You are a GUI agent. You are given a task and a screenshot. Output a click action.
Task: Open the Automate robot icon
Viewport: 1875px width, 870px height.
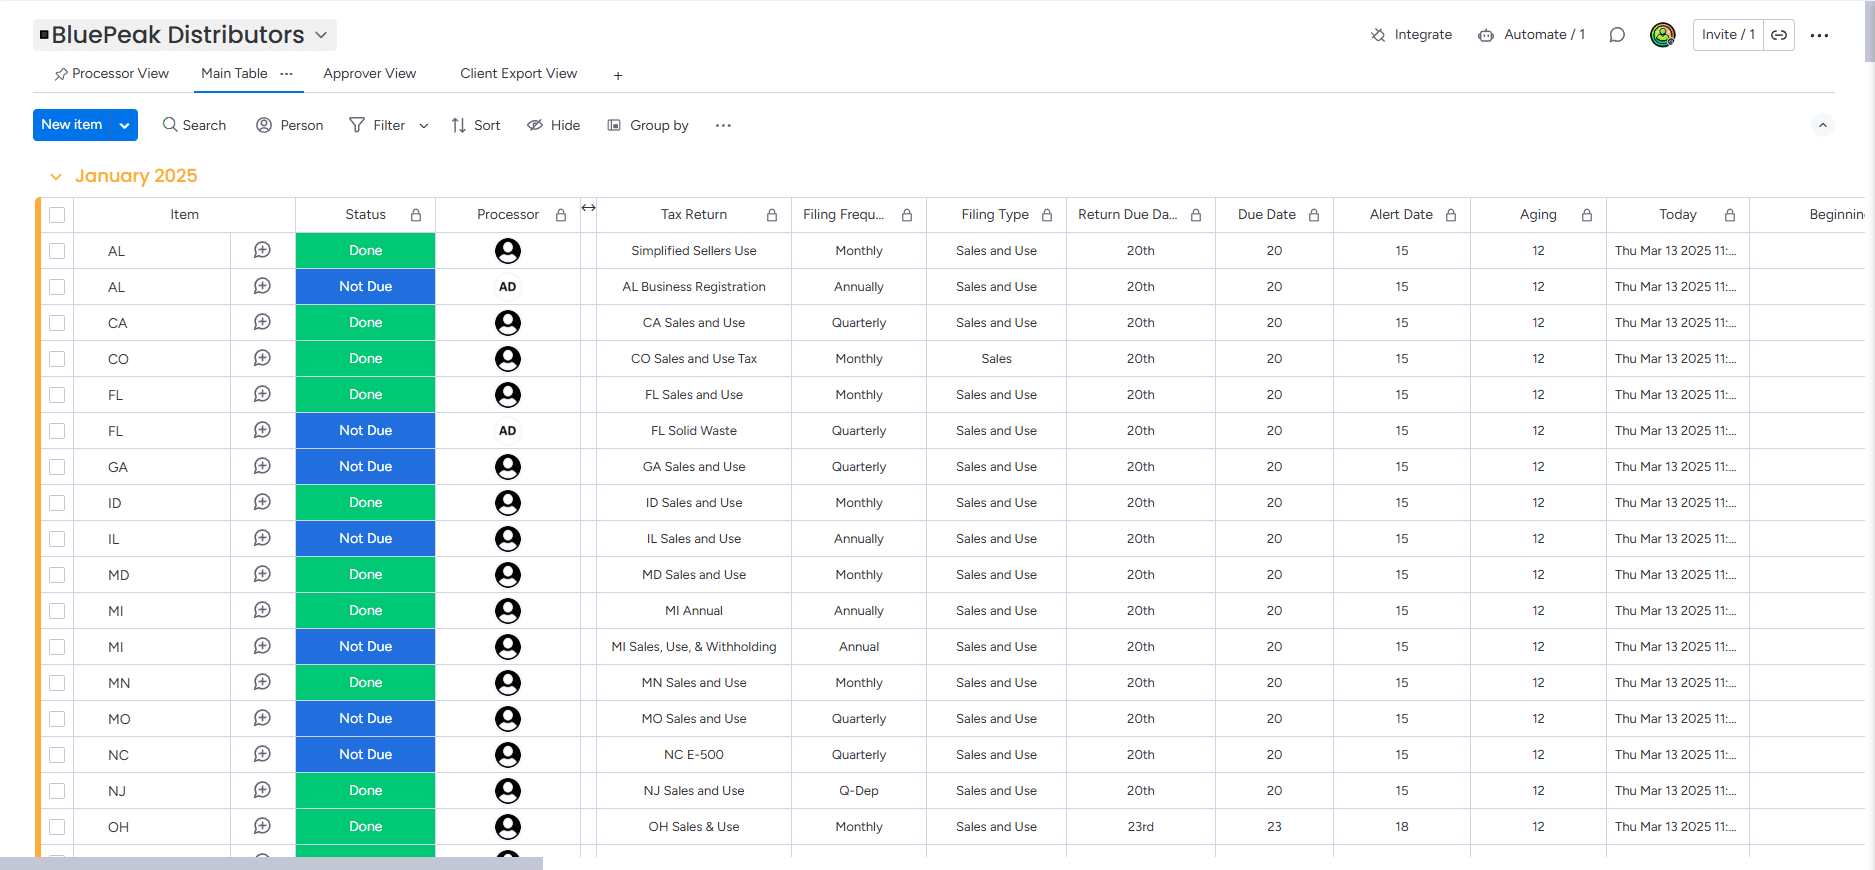1486,35
